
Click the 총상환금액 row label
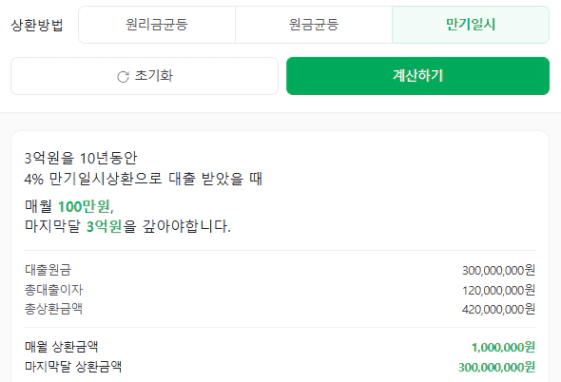[54, 309]
